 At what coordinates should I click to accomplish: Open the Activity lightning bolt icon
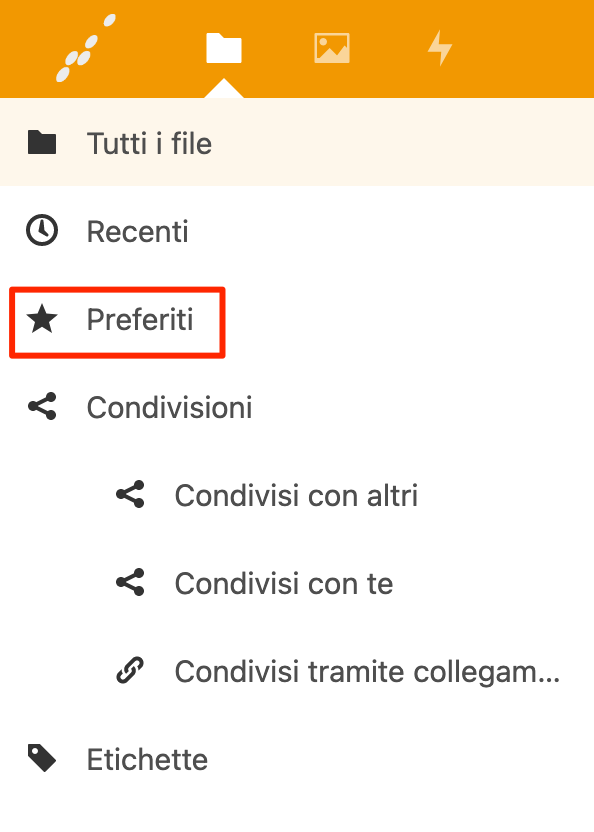[x=440, y=48]
